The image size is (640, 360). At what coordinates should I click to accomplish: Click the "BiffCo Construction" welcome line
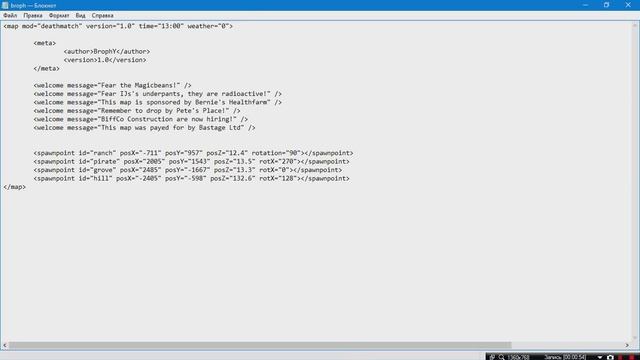pyautogui.click(x=141, y=119)
